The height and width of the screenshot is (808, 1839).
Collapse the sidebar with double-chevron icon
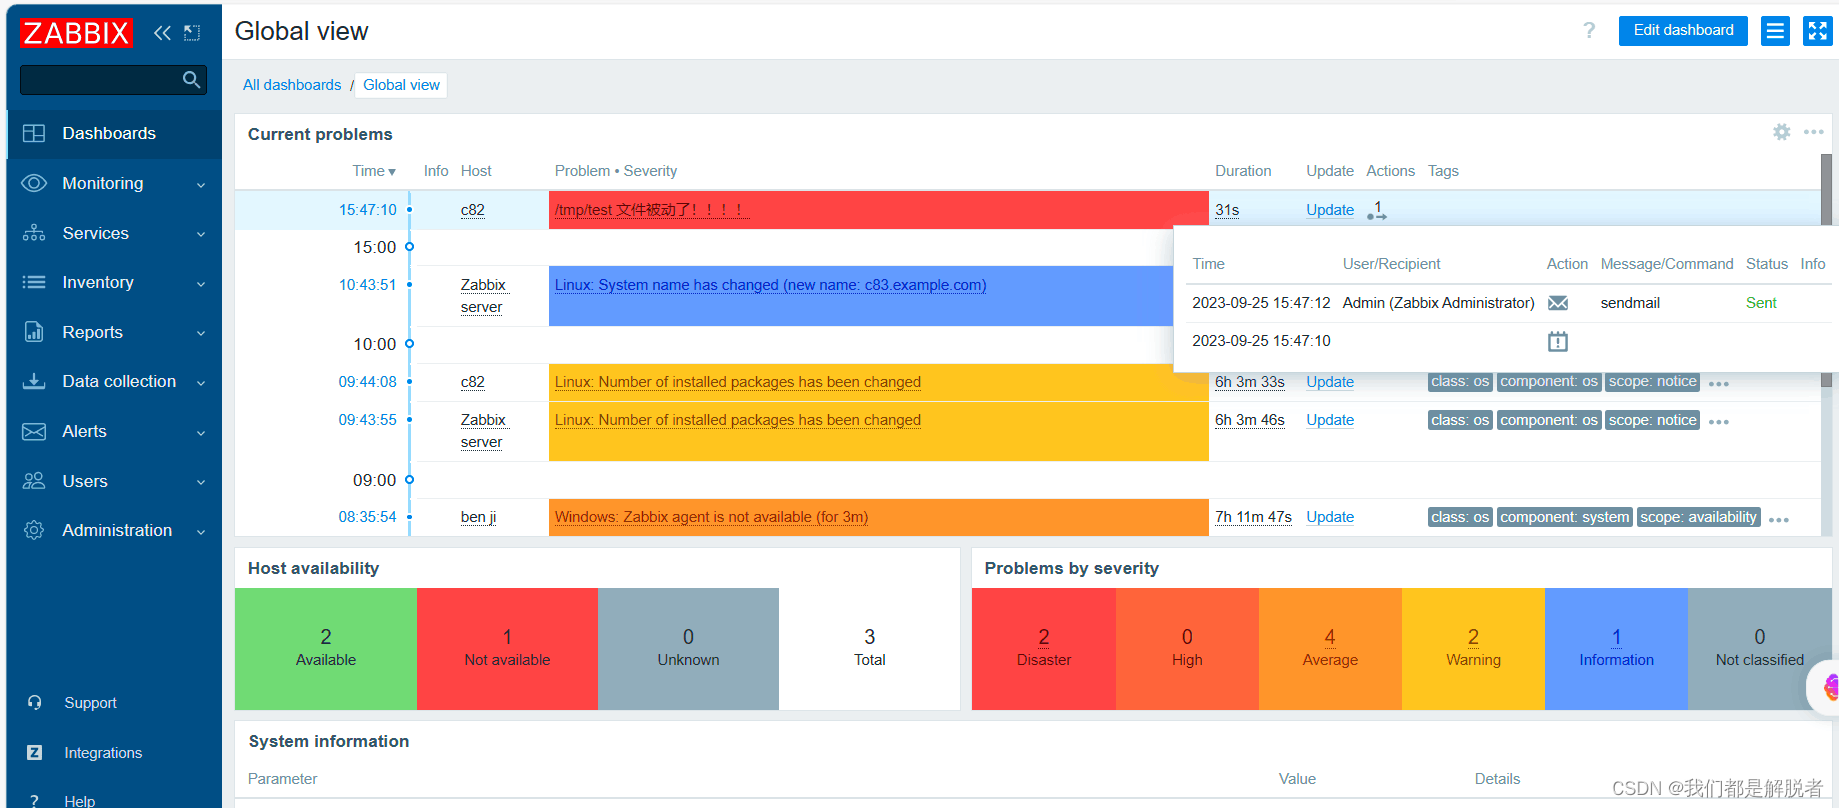click(x=162, y=33)
